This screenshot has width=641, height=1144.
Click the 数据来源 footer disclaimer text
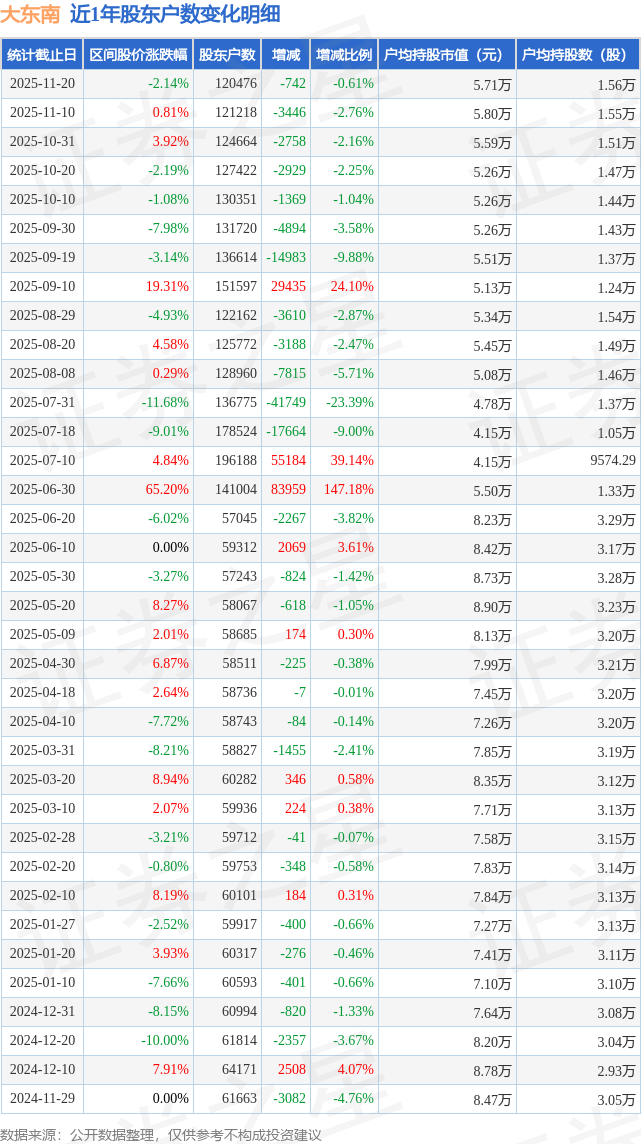click(161, 1134)
